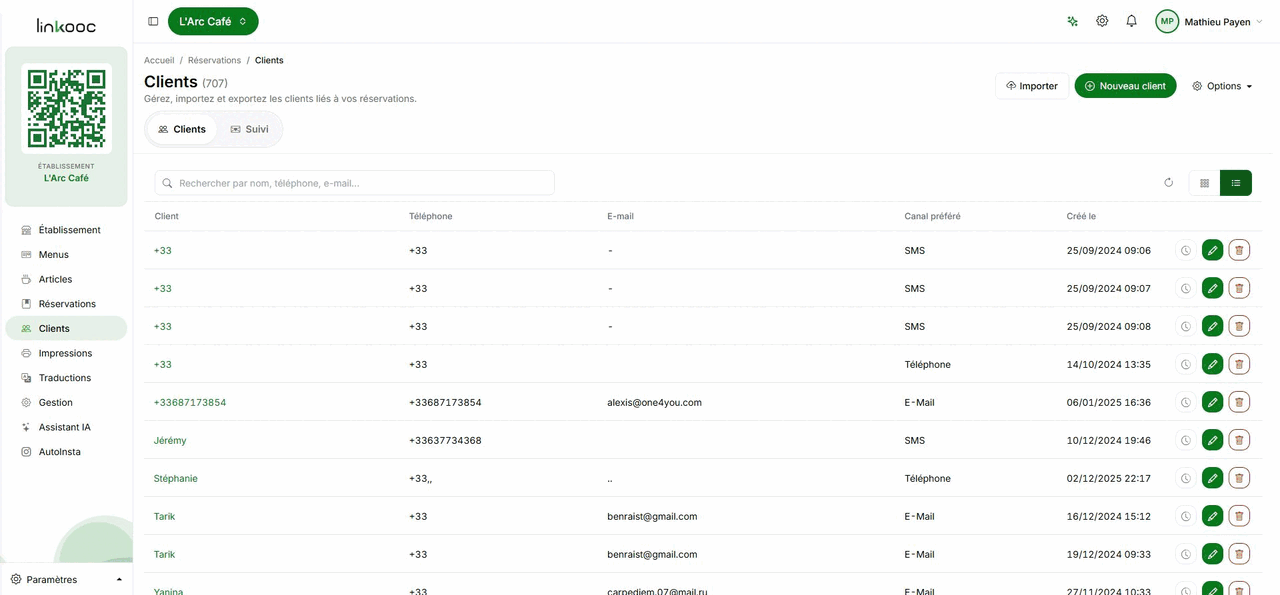The height and width of the screenshot is (595, 1280).
Task: Delete Tarik created 19/12/2024 09:33
Action: pyautogui.click(x=1239, y=555)
